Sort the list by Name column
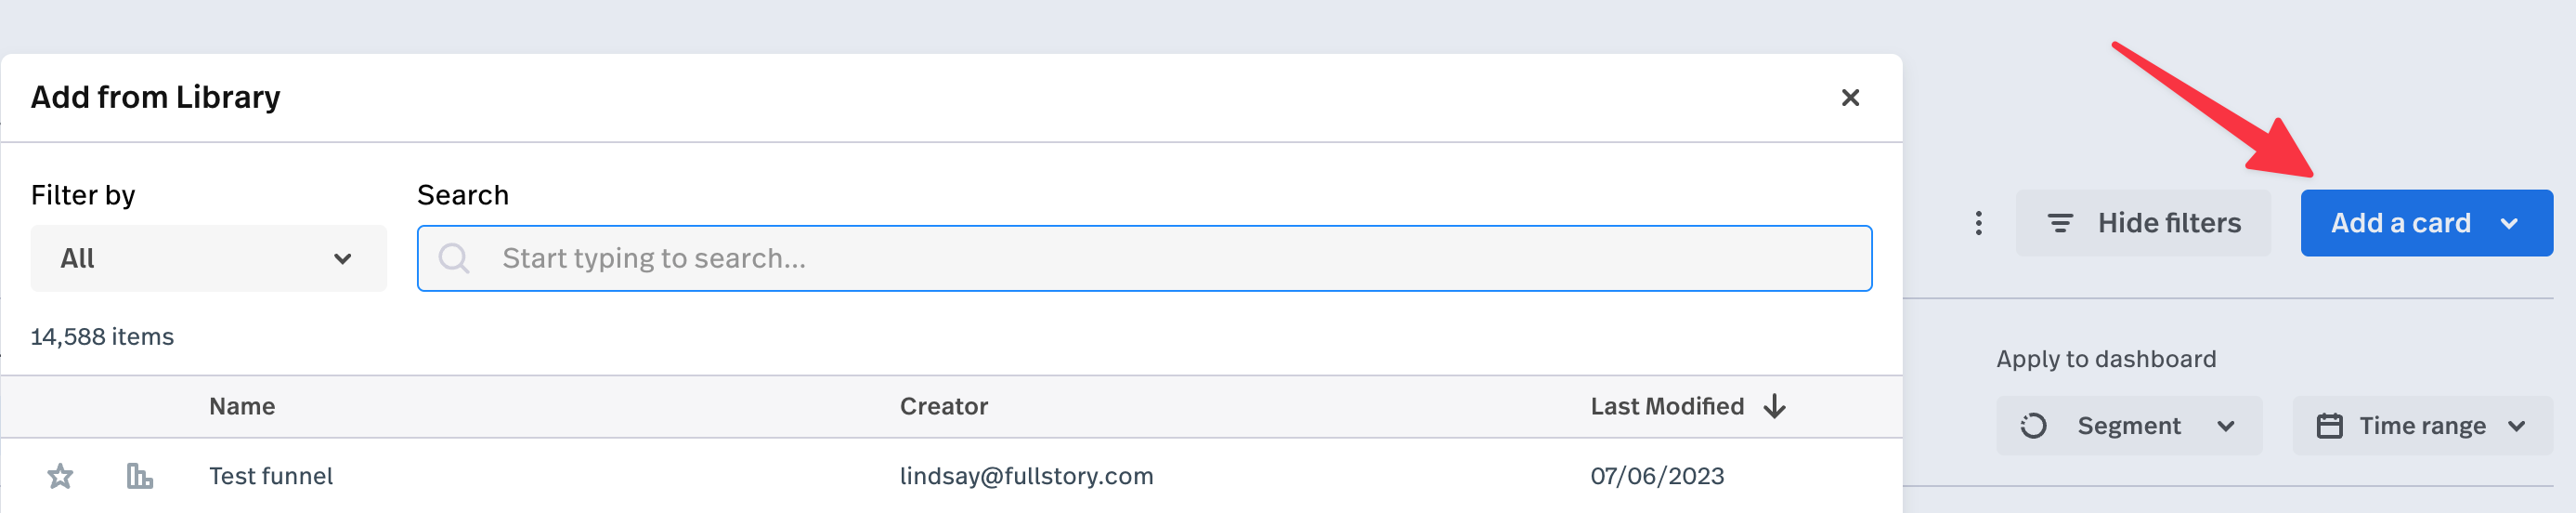This screenshot has width=2576, height=513. point(242,406)
